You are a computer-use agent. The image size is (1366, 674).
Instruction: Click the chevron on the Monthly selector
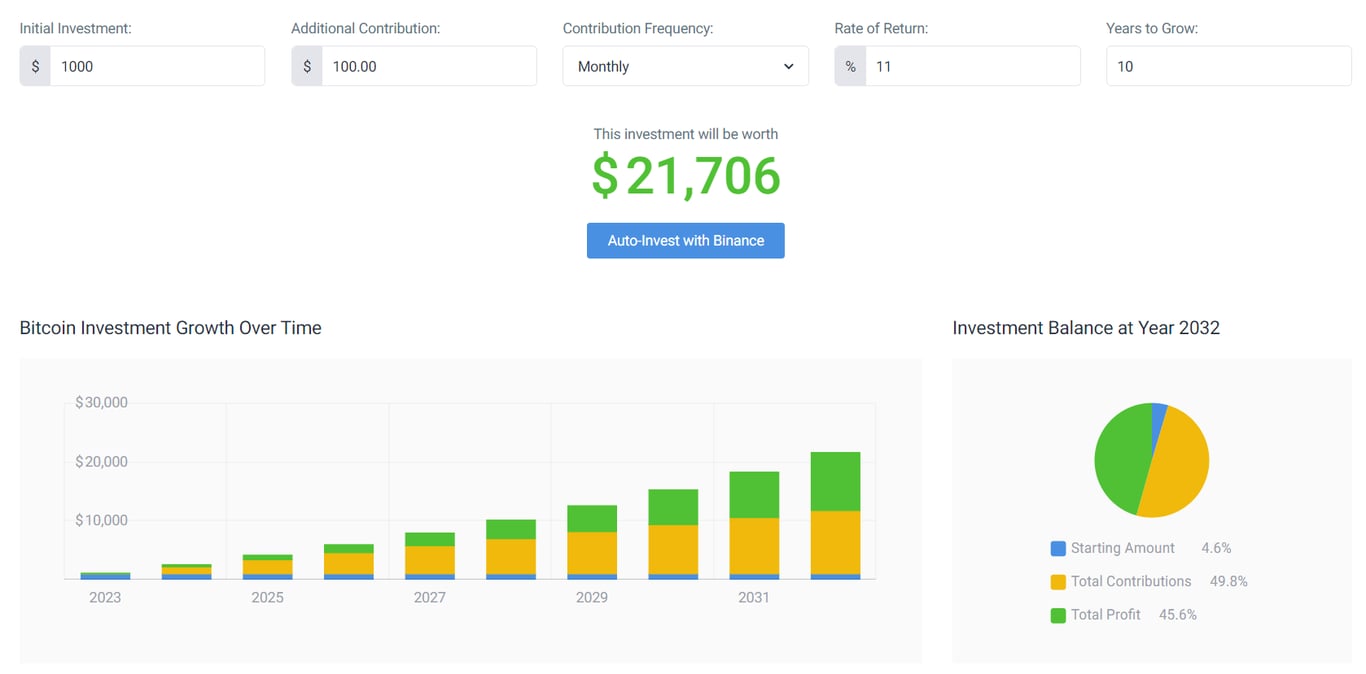coord(786,66)
